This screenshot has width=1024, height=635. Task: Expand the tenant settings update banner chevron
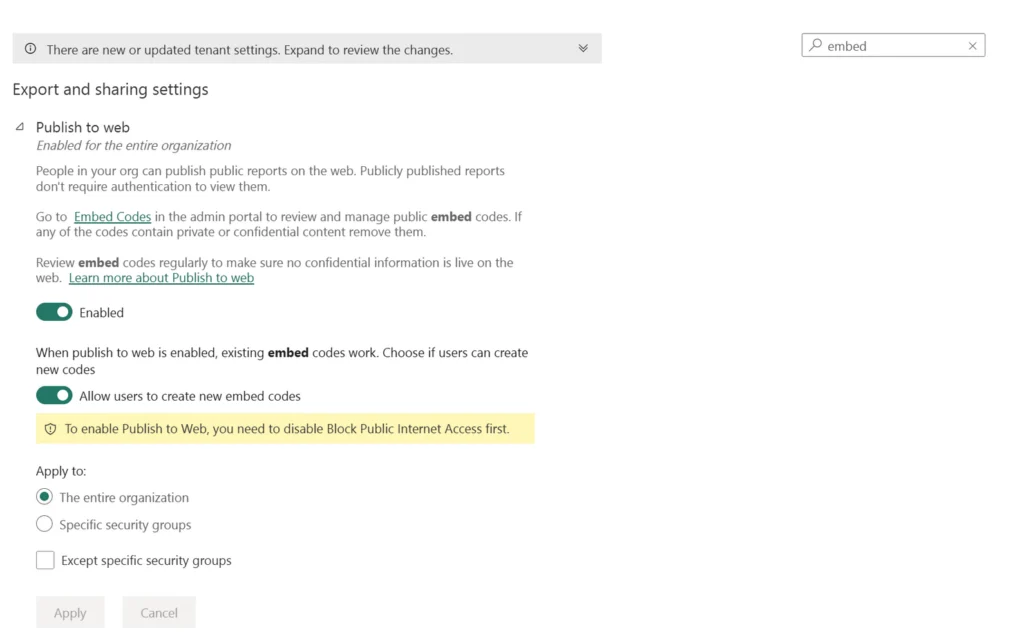[x=583, y=49]
